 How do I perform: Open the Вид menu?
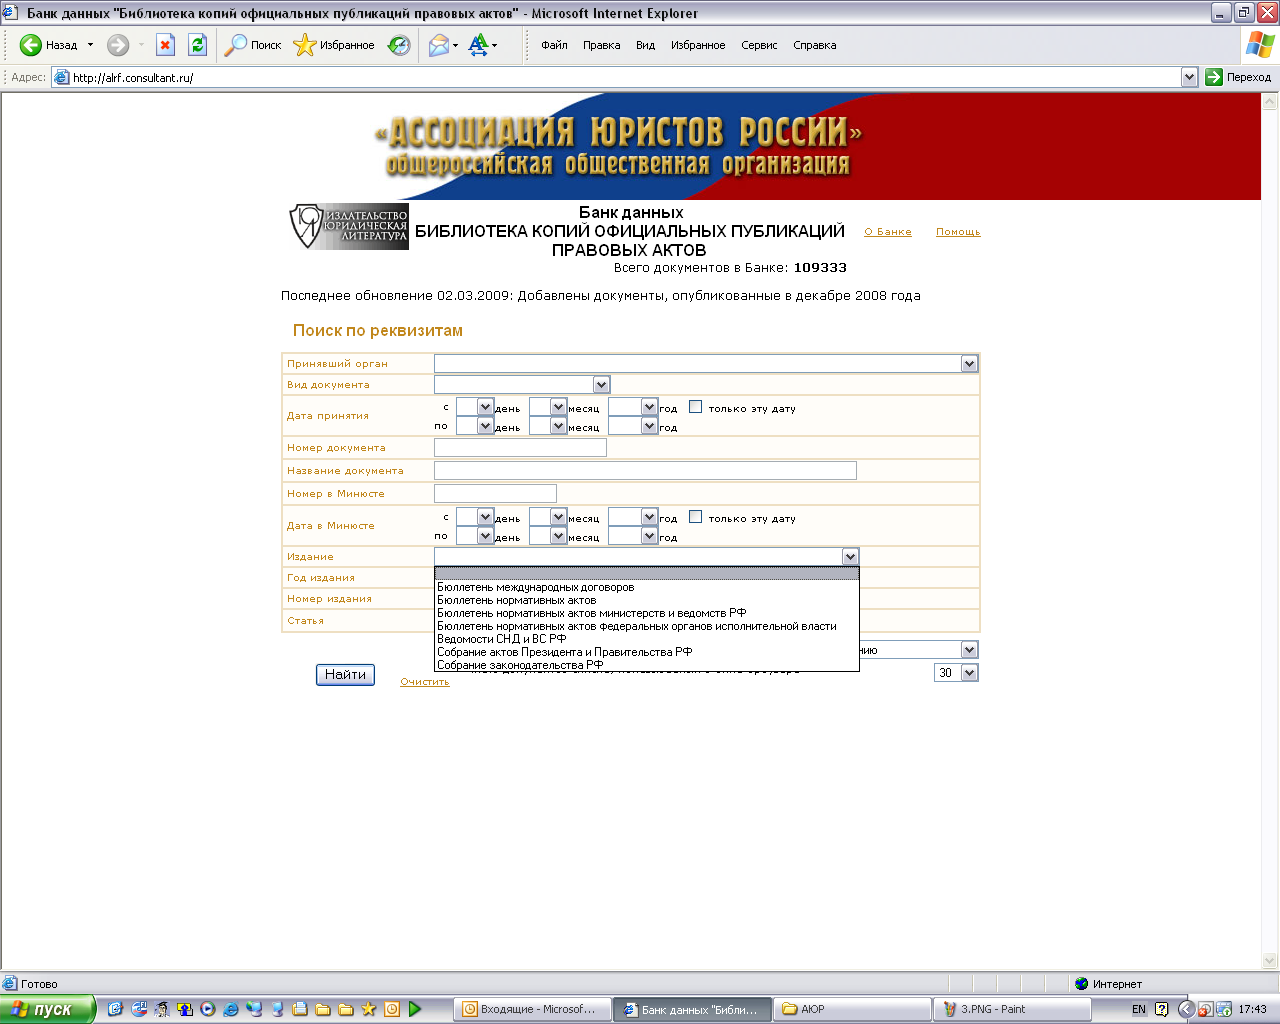(645, 45)
